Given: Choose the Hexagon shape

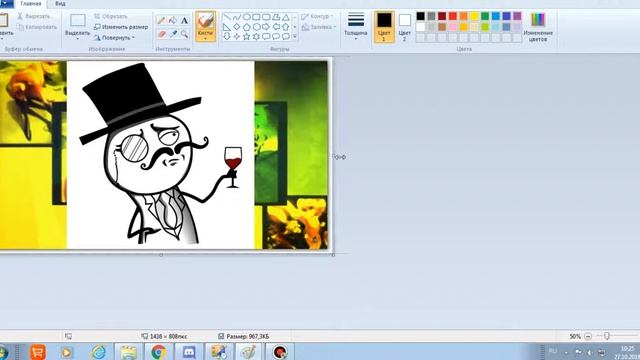Looking at the screenshot, I should [x=256, y=27].
